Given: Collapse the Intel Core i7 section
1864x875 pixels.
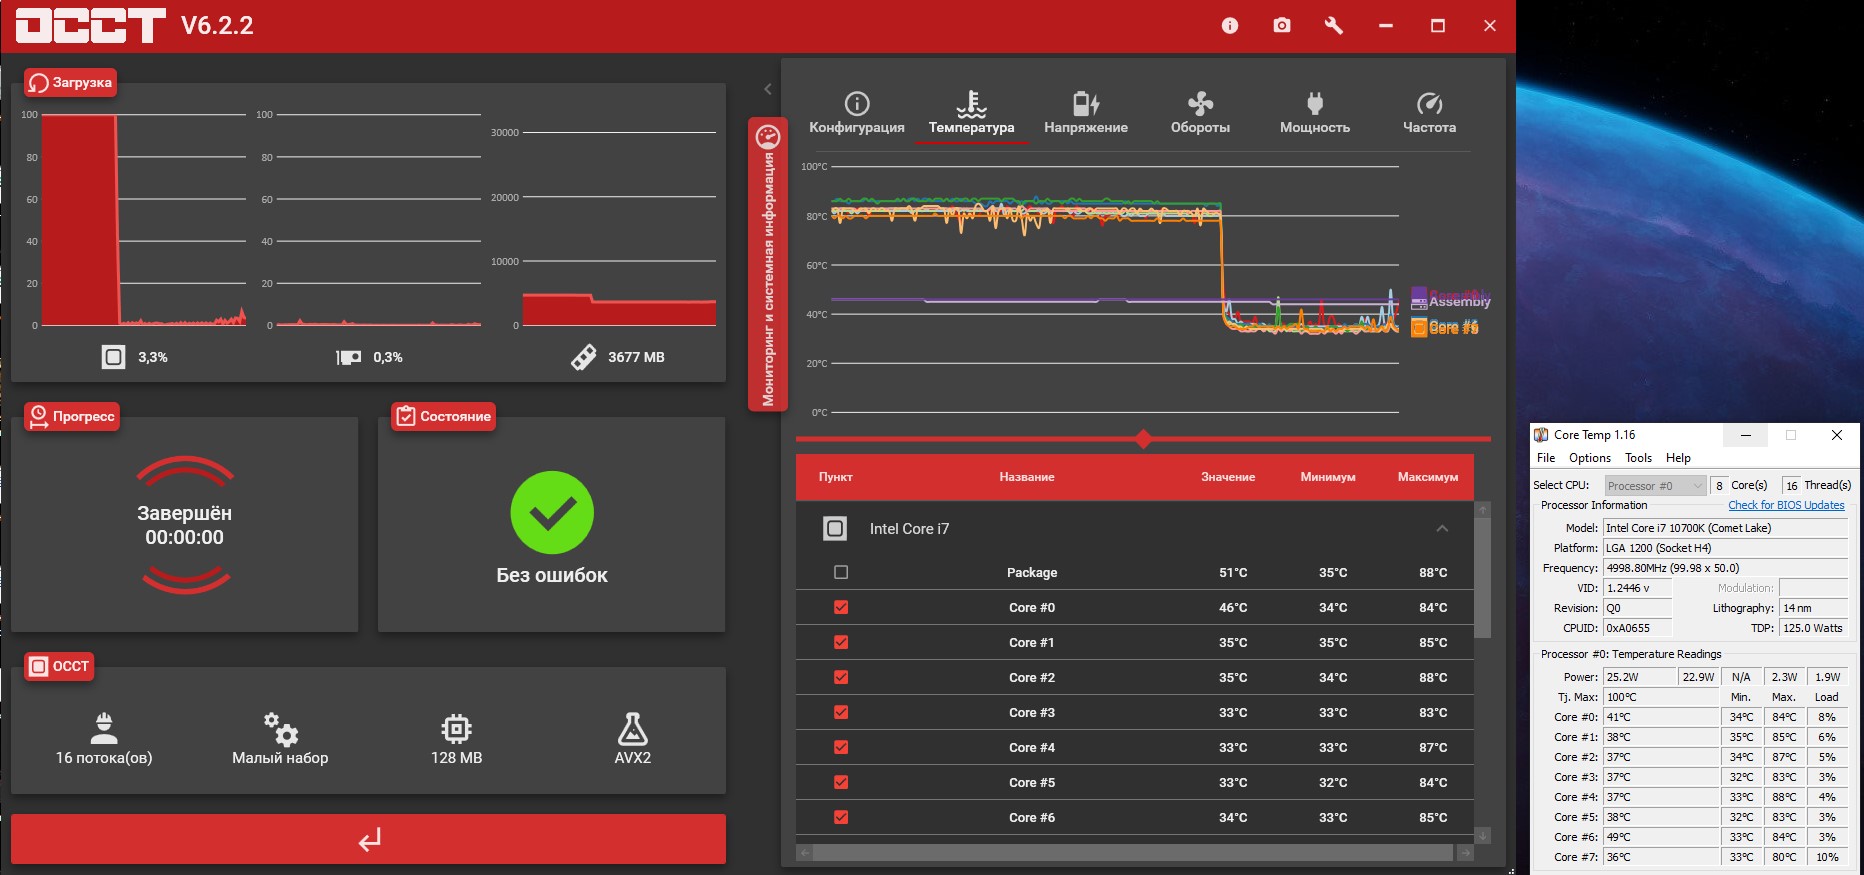Looking at the screenshot, I should tap(1442, 528).
